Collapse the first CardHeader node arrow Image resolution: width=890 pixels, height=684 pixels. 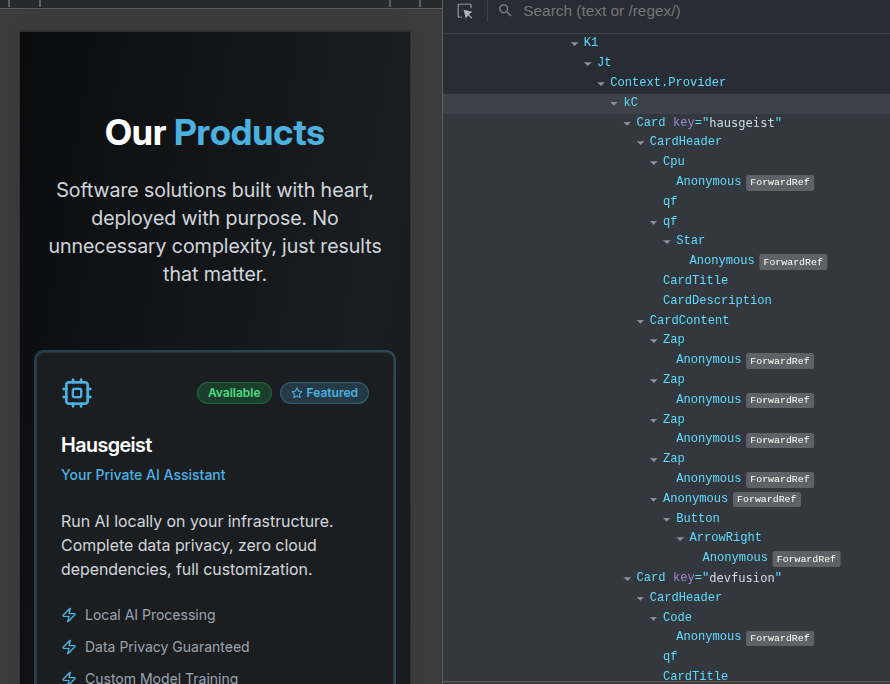(640, 142)
